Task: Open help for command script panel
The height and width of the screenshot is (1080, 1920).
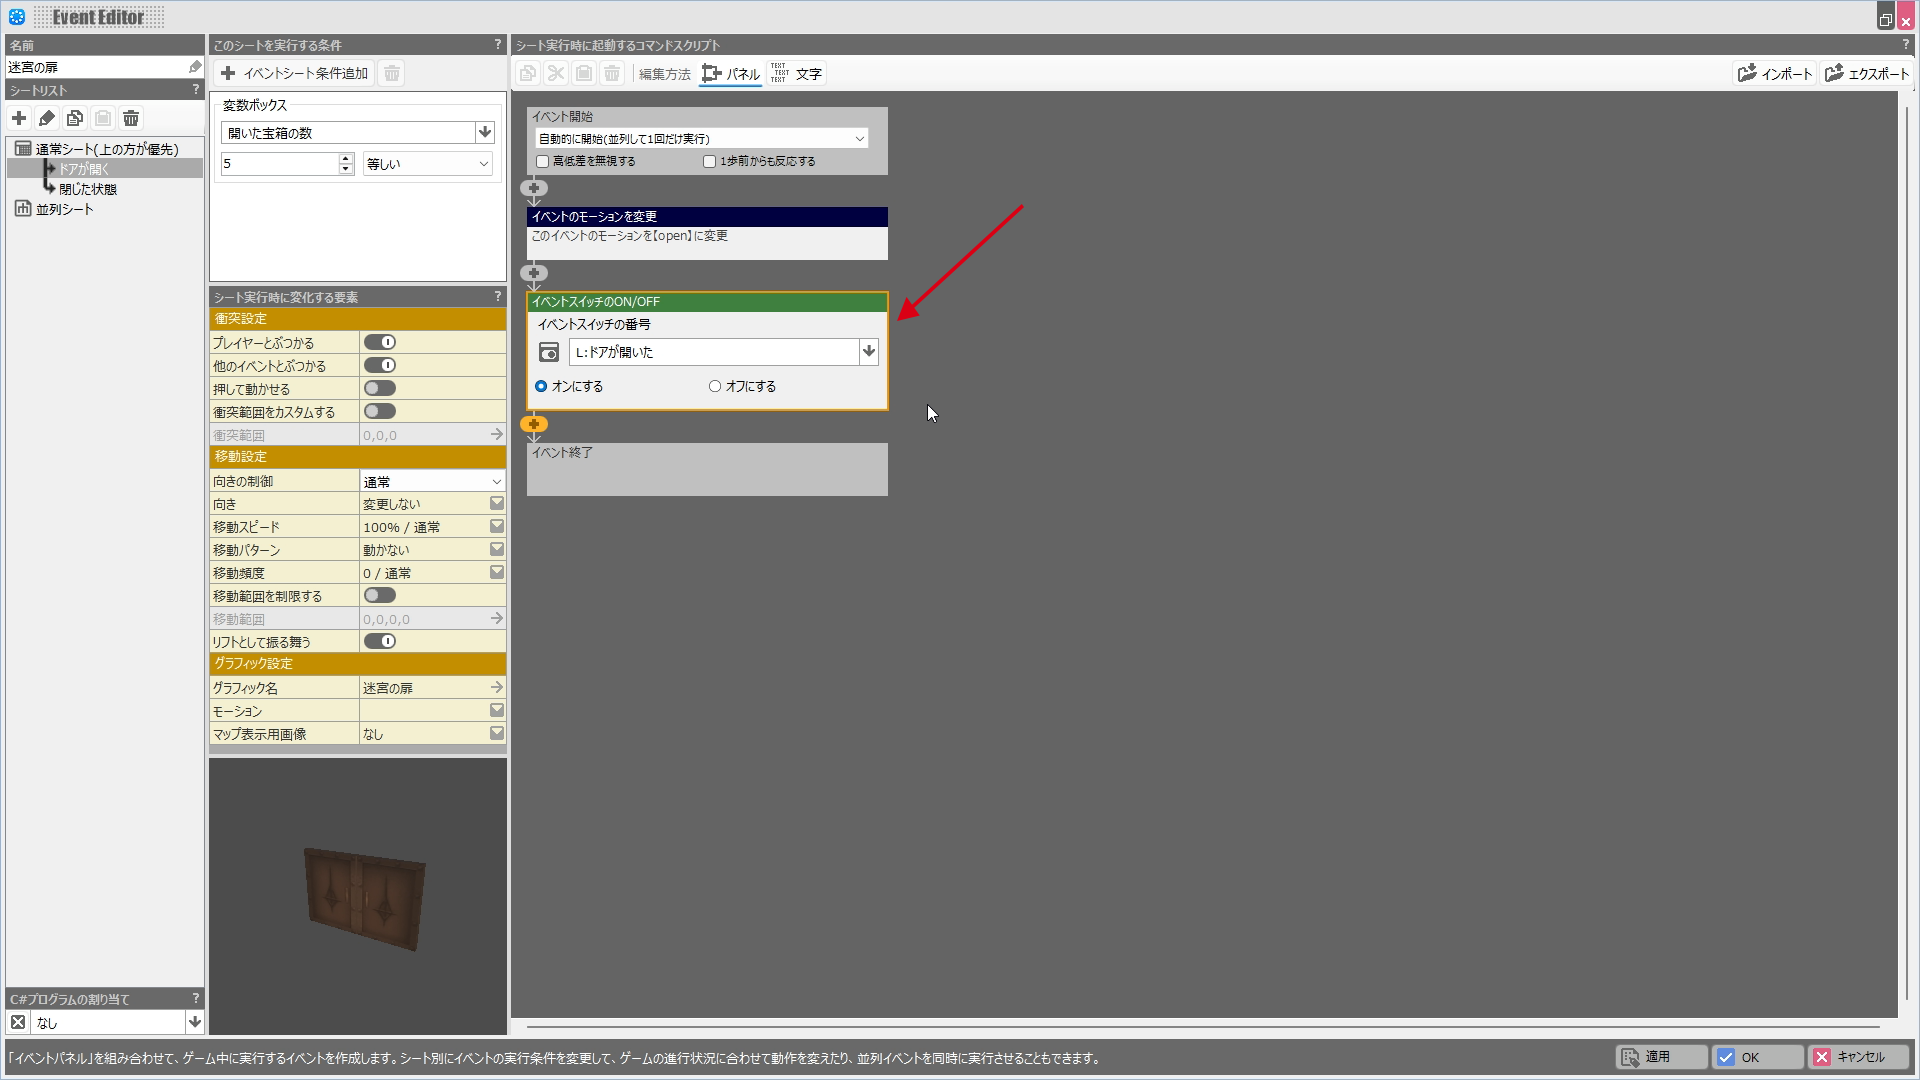Action: pyautogui.click(x=1904, y=45)
